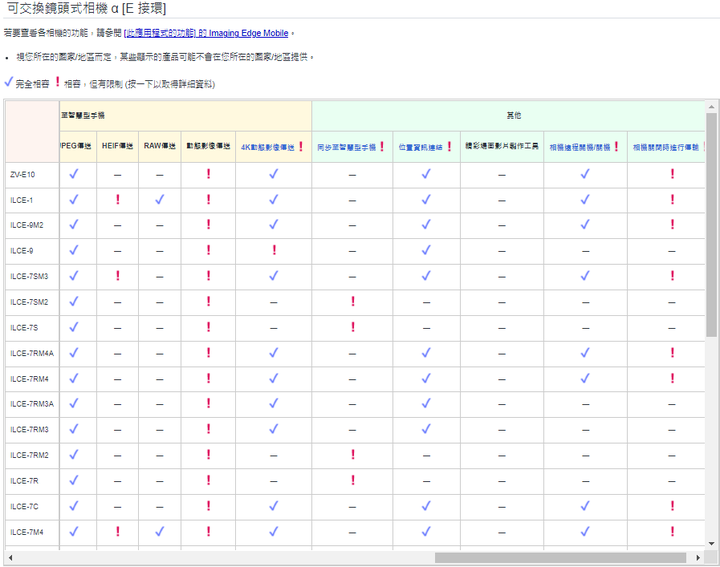The height and width of the screenshot is (567, 720).
Task: Click the 同步至智慧型手機 column header link
Action: 347,147
